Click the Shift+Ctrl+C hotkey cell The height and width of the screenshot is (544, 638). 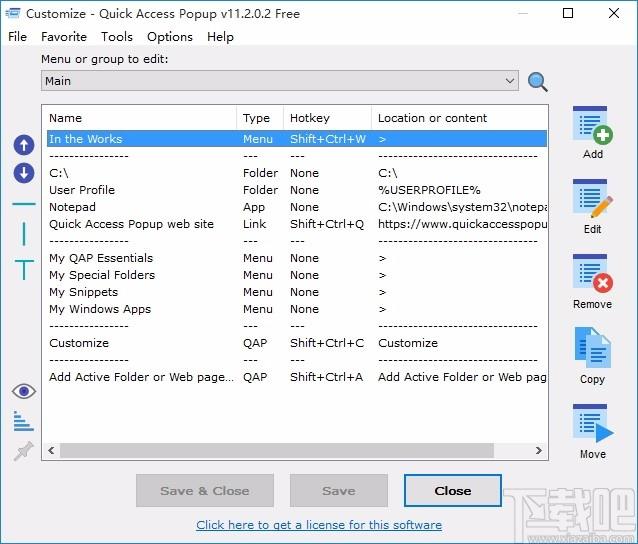coord(327,343)
